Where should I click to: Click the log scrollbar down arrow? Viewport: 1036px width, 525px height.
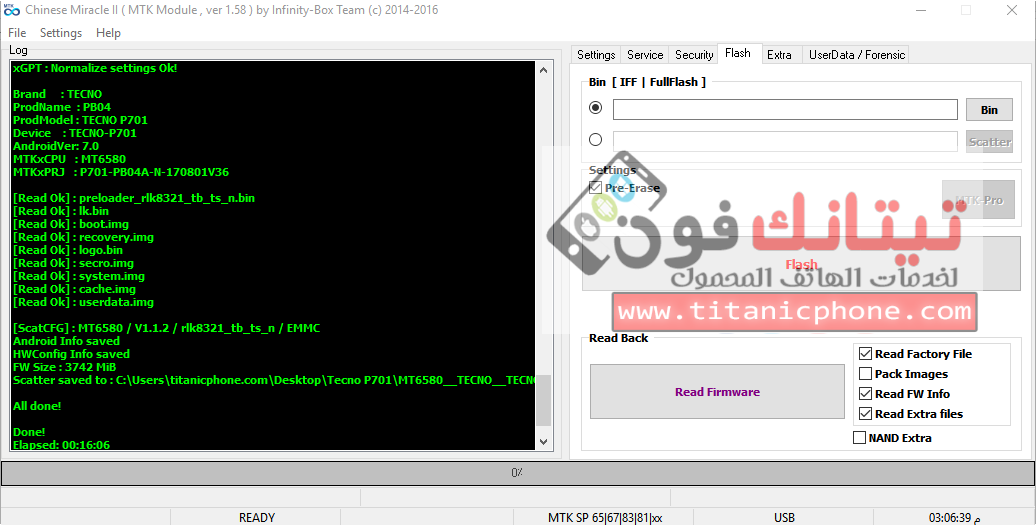[x=543, y=442]
